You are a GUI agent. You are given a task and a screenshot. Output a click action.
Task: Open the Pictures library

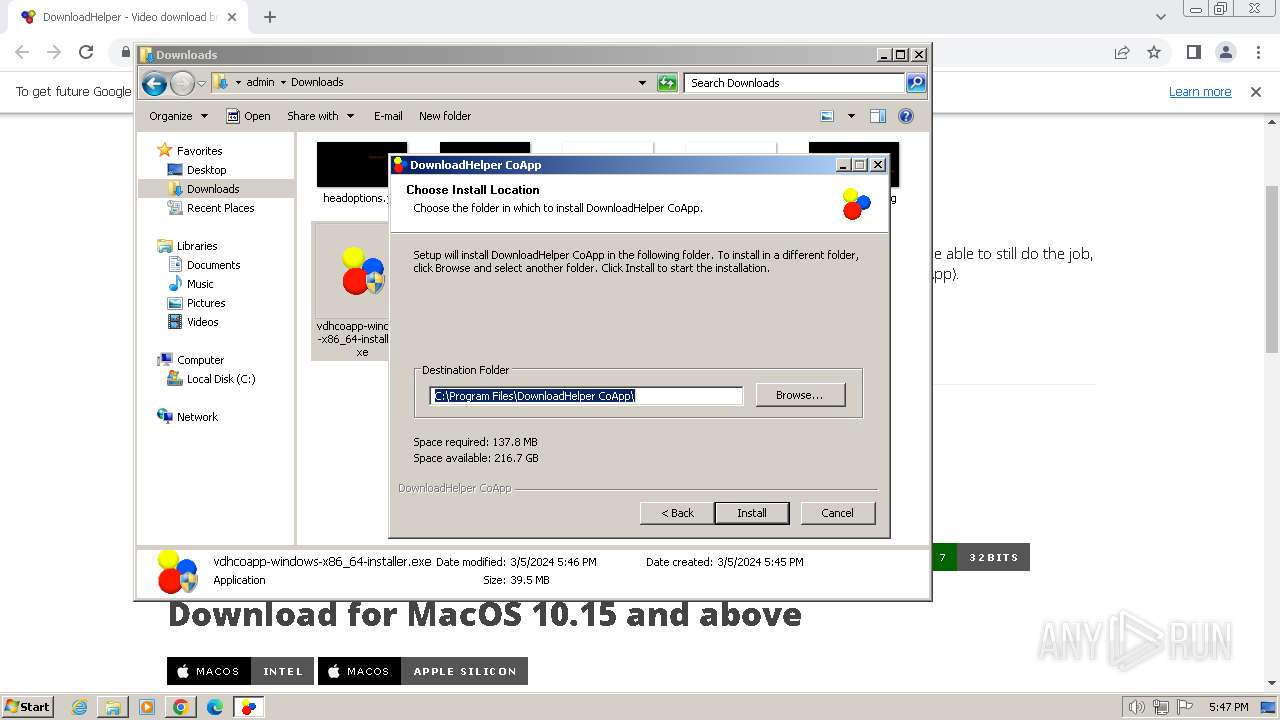206,303
